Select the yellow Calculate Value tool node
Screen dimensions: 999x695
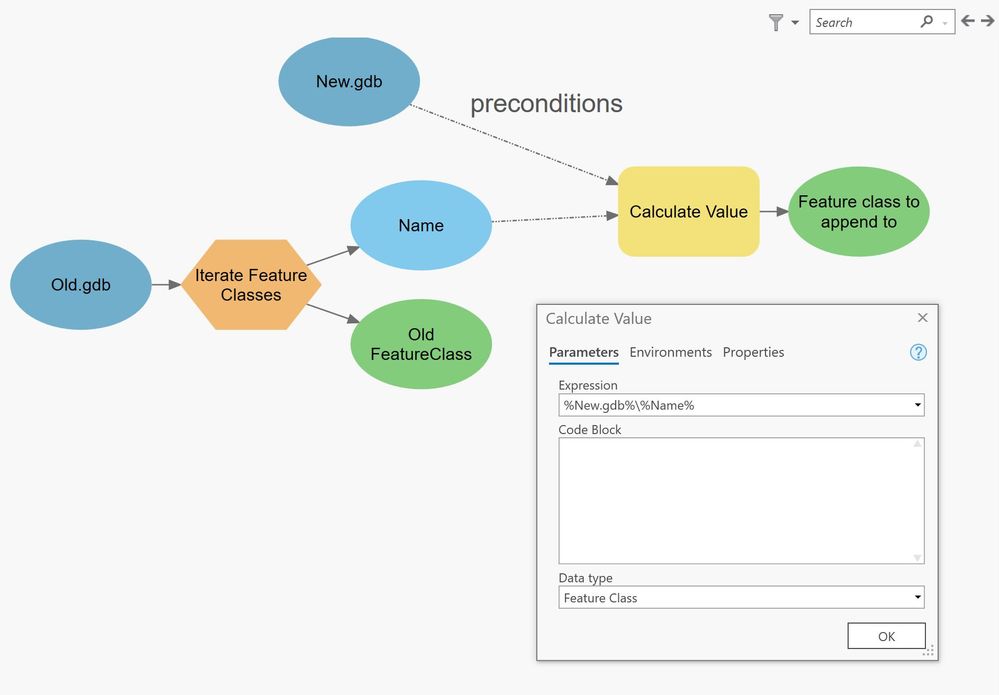click(x=689, y=211)
